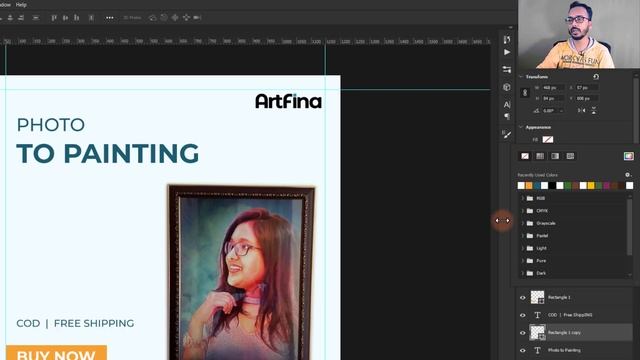Expand the RGB swatch folder
Image resolution: width=640 pixels, height=360 pixels.
click(x=522, y=198)
